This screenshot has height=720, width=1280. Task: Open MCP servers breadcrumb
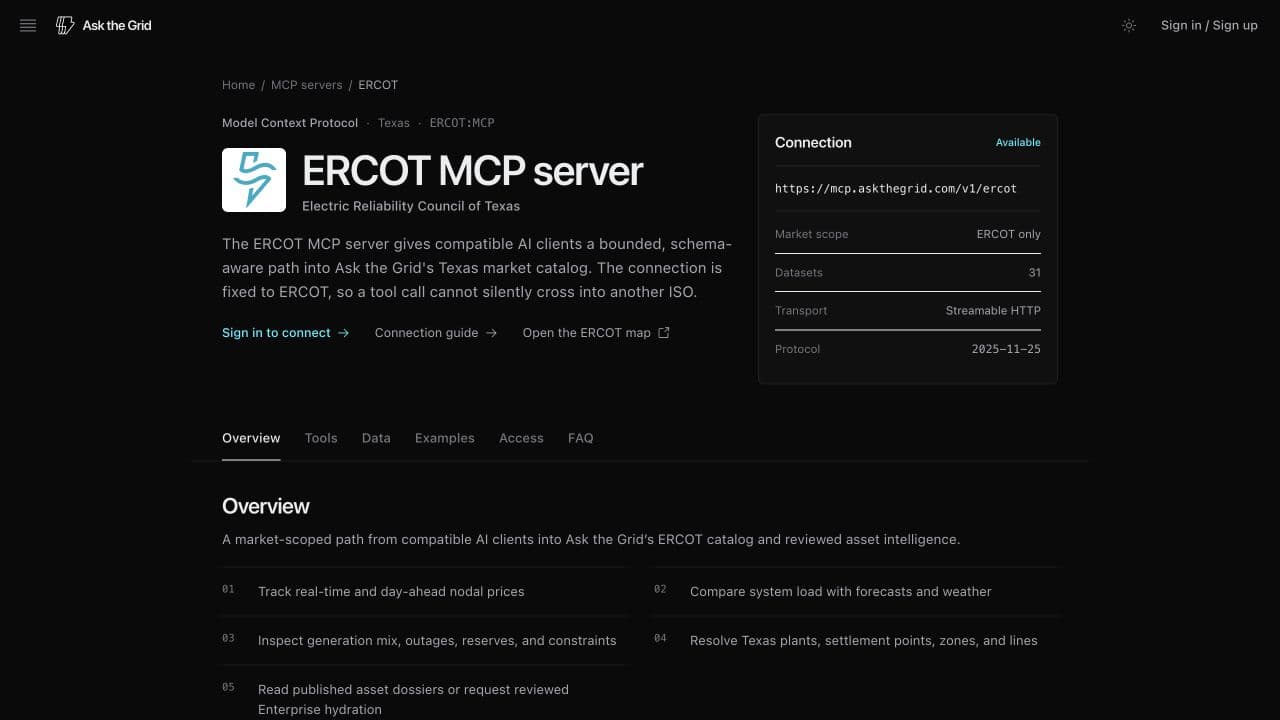tap(306, 85)
